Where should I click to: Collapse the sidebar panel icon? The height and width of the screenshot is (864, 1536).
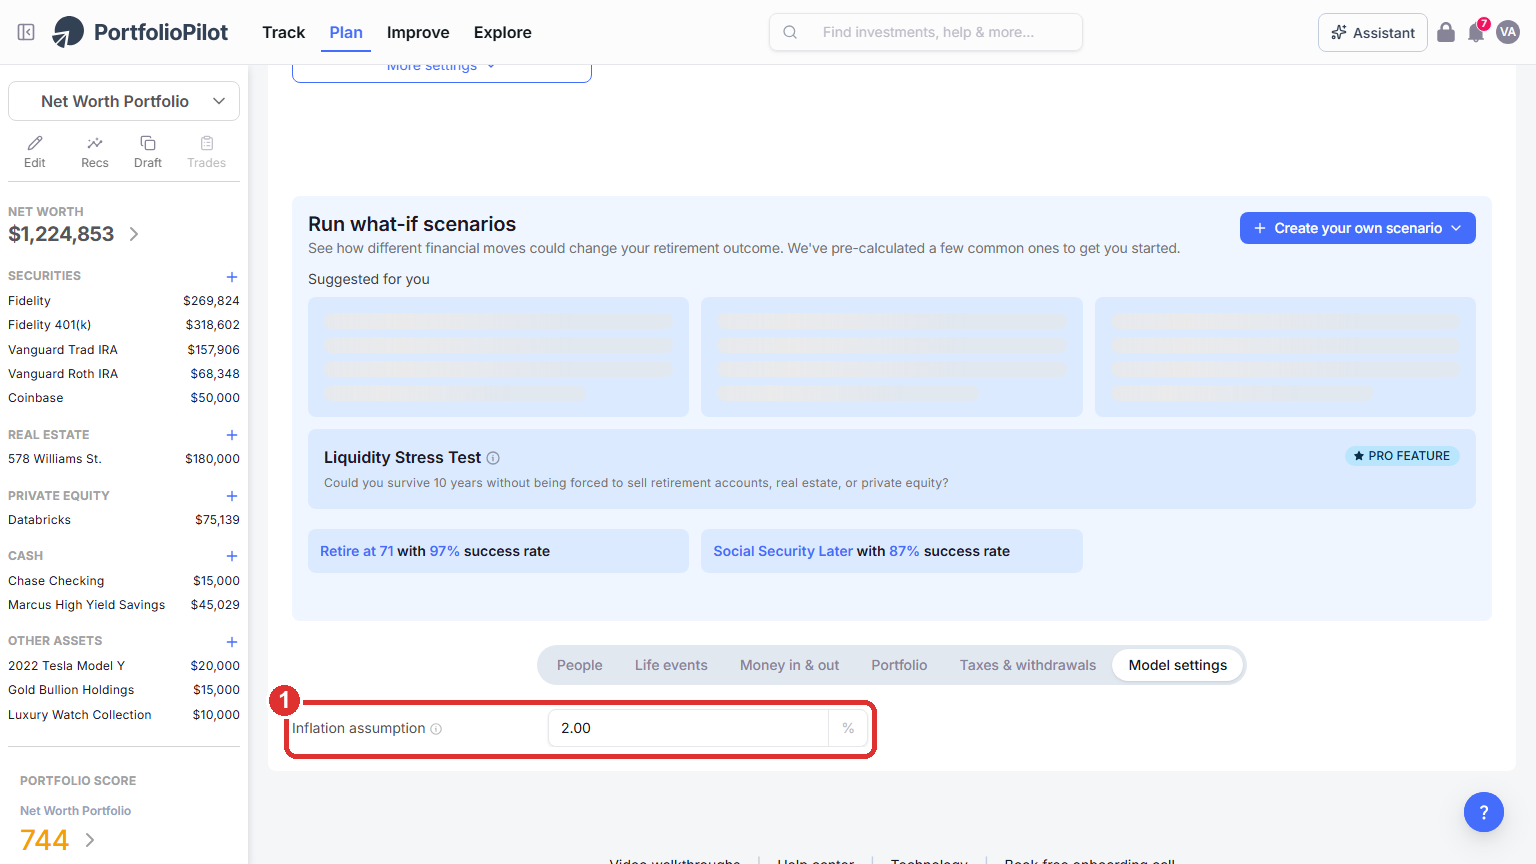tap(26, 32)
